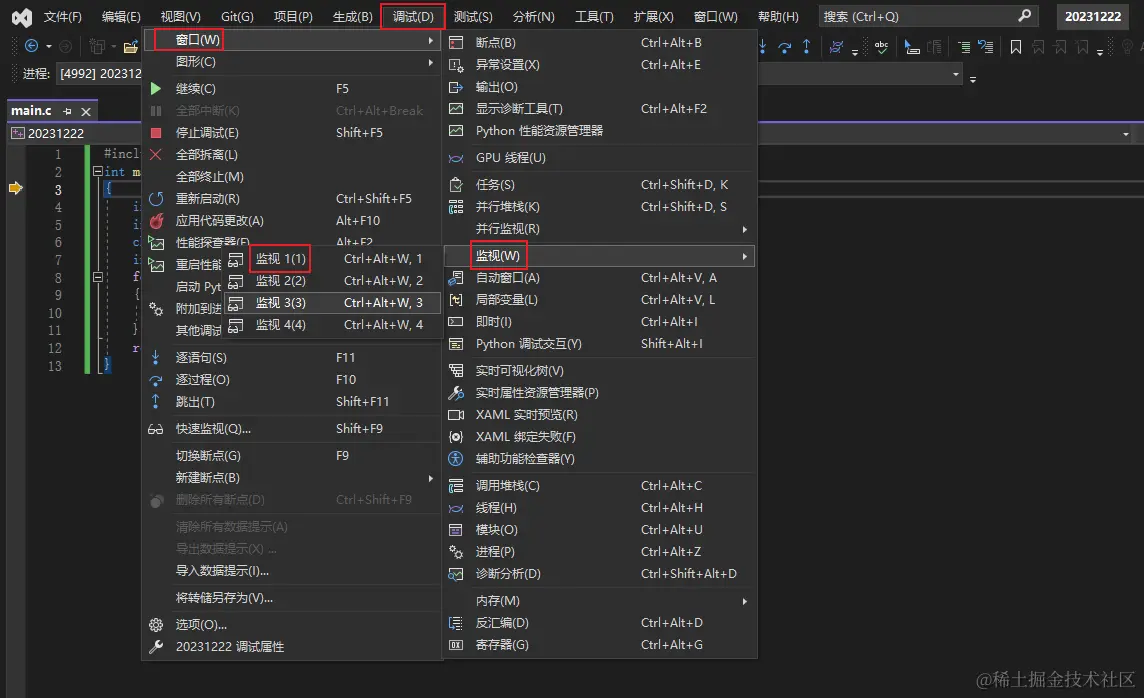
Task: Click Python 调试交互(Y) icon
Action: pyautogui.click(x=456, y=344)
